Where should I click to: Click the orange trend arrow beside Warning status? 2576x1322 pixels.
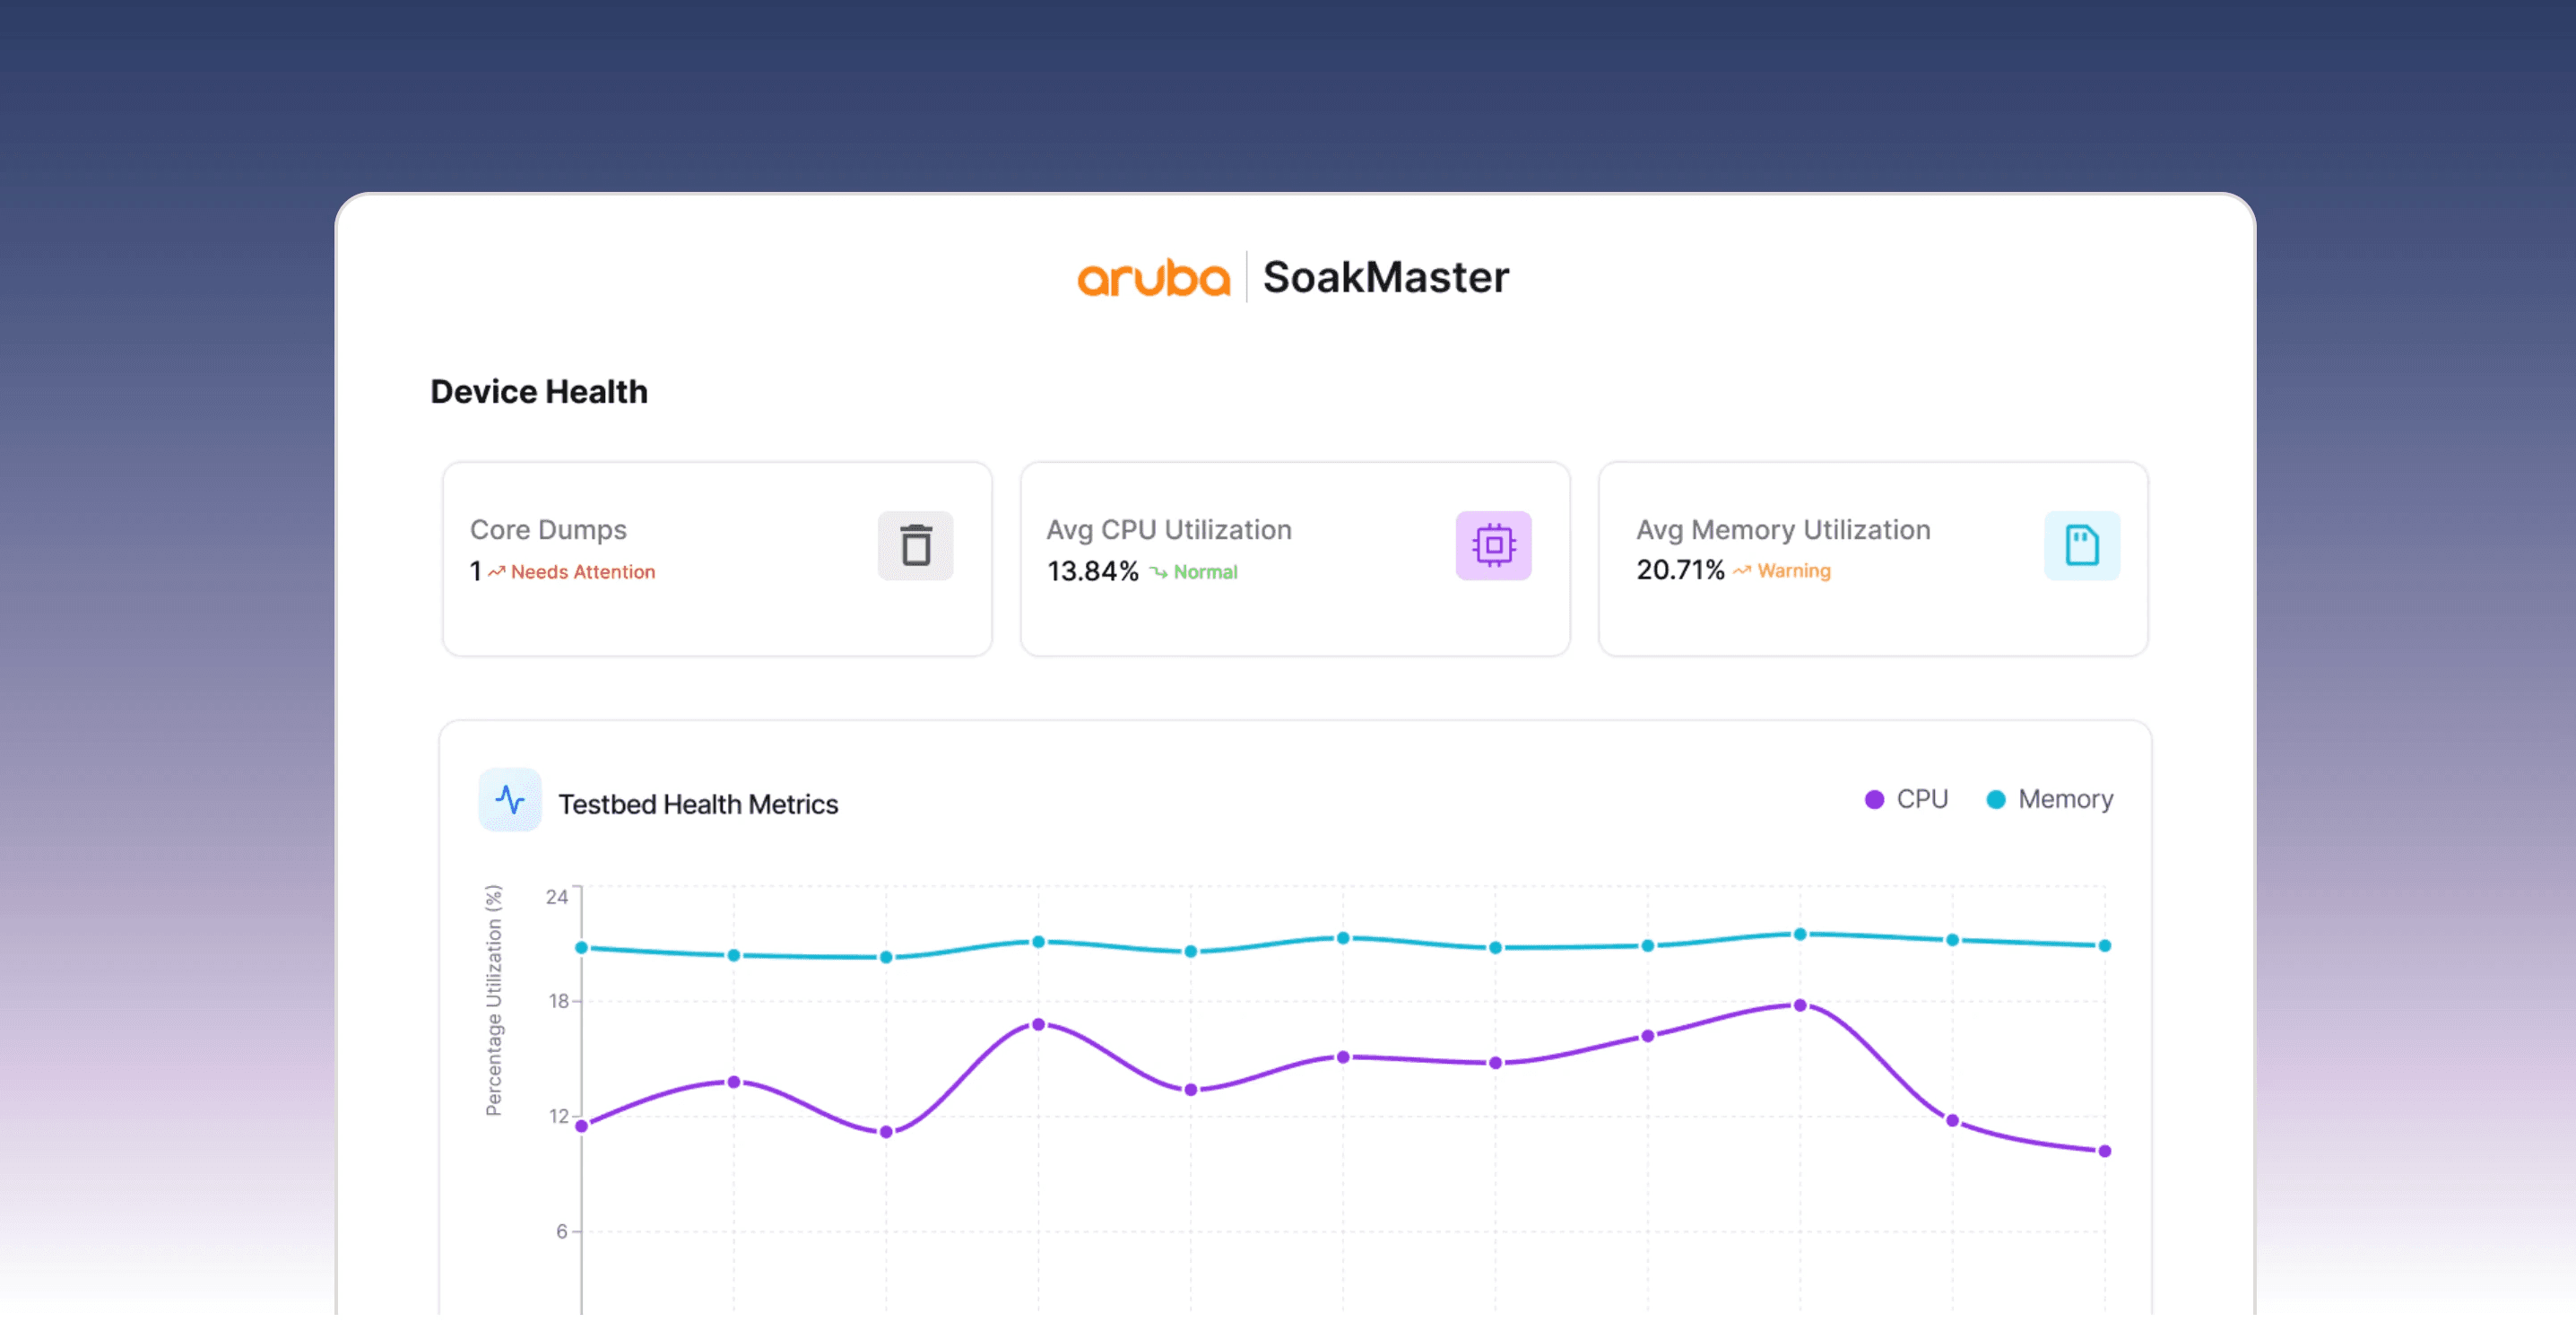coord(1742,571)
